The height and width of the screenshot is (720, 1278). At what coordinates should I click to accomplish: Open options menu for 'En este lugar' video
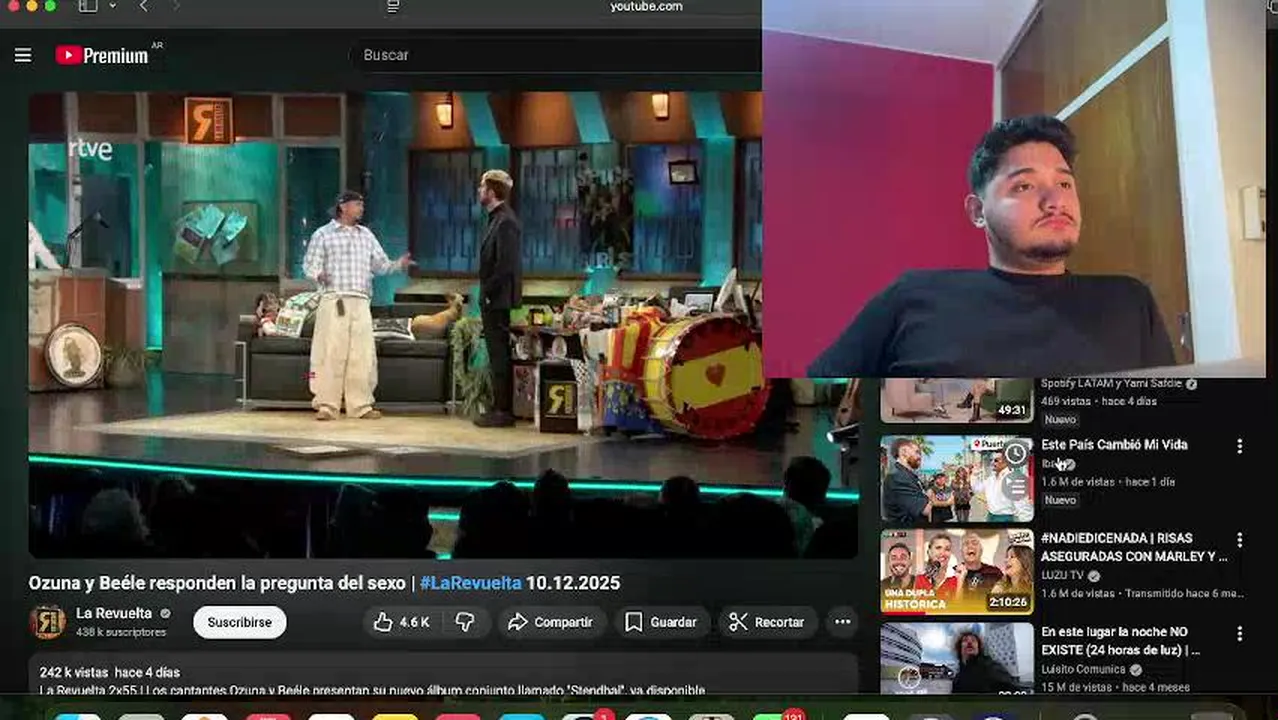(x=1239, y=634)
